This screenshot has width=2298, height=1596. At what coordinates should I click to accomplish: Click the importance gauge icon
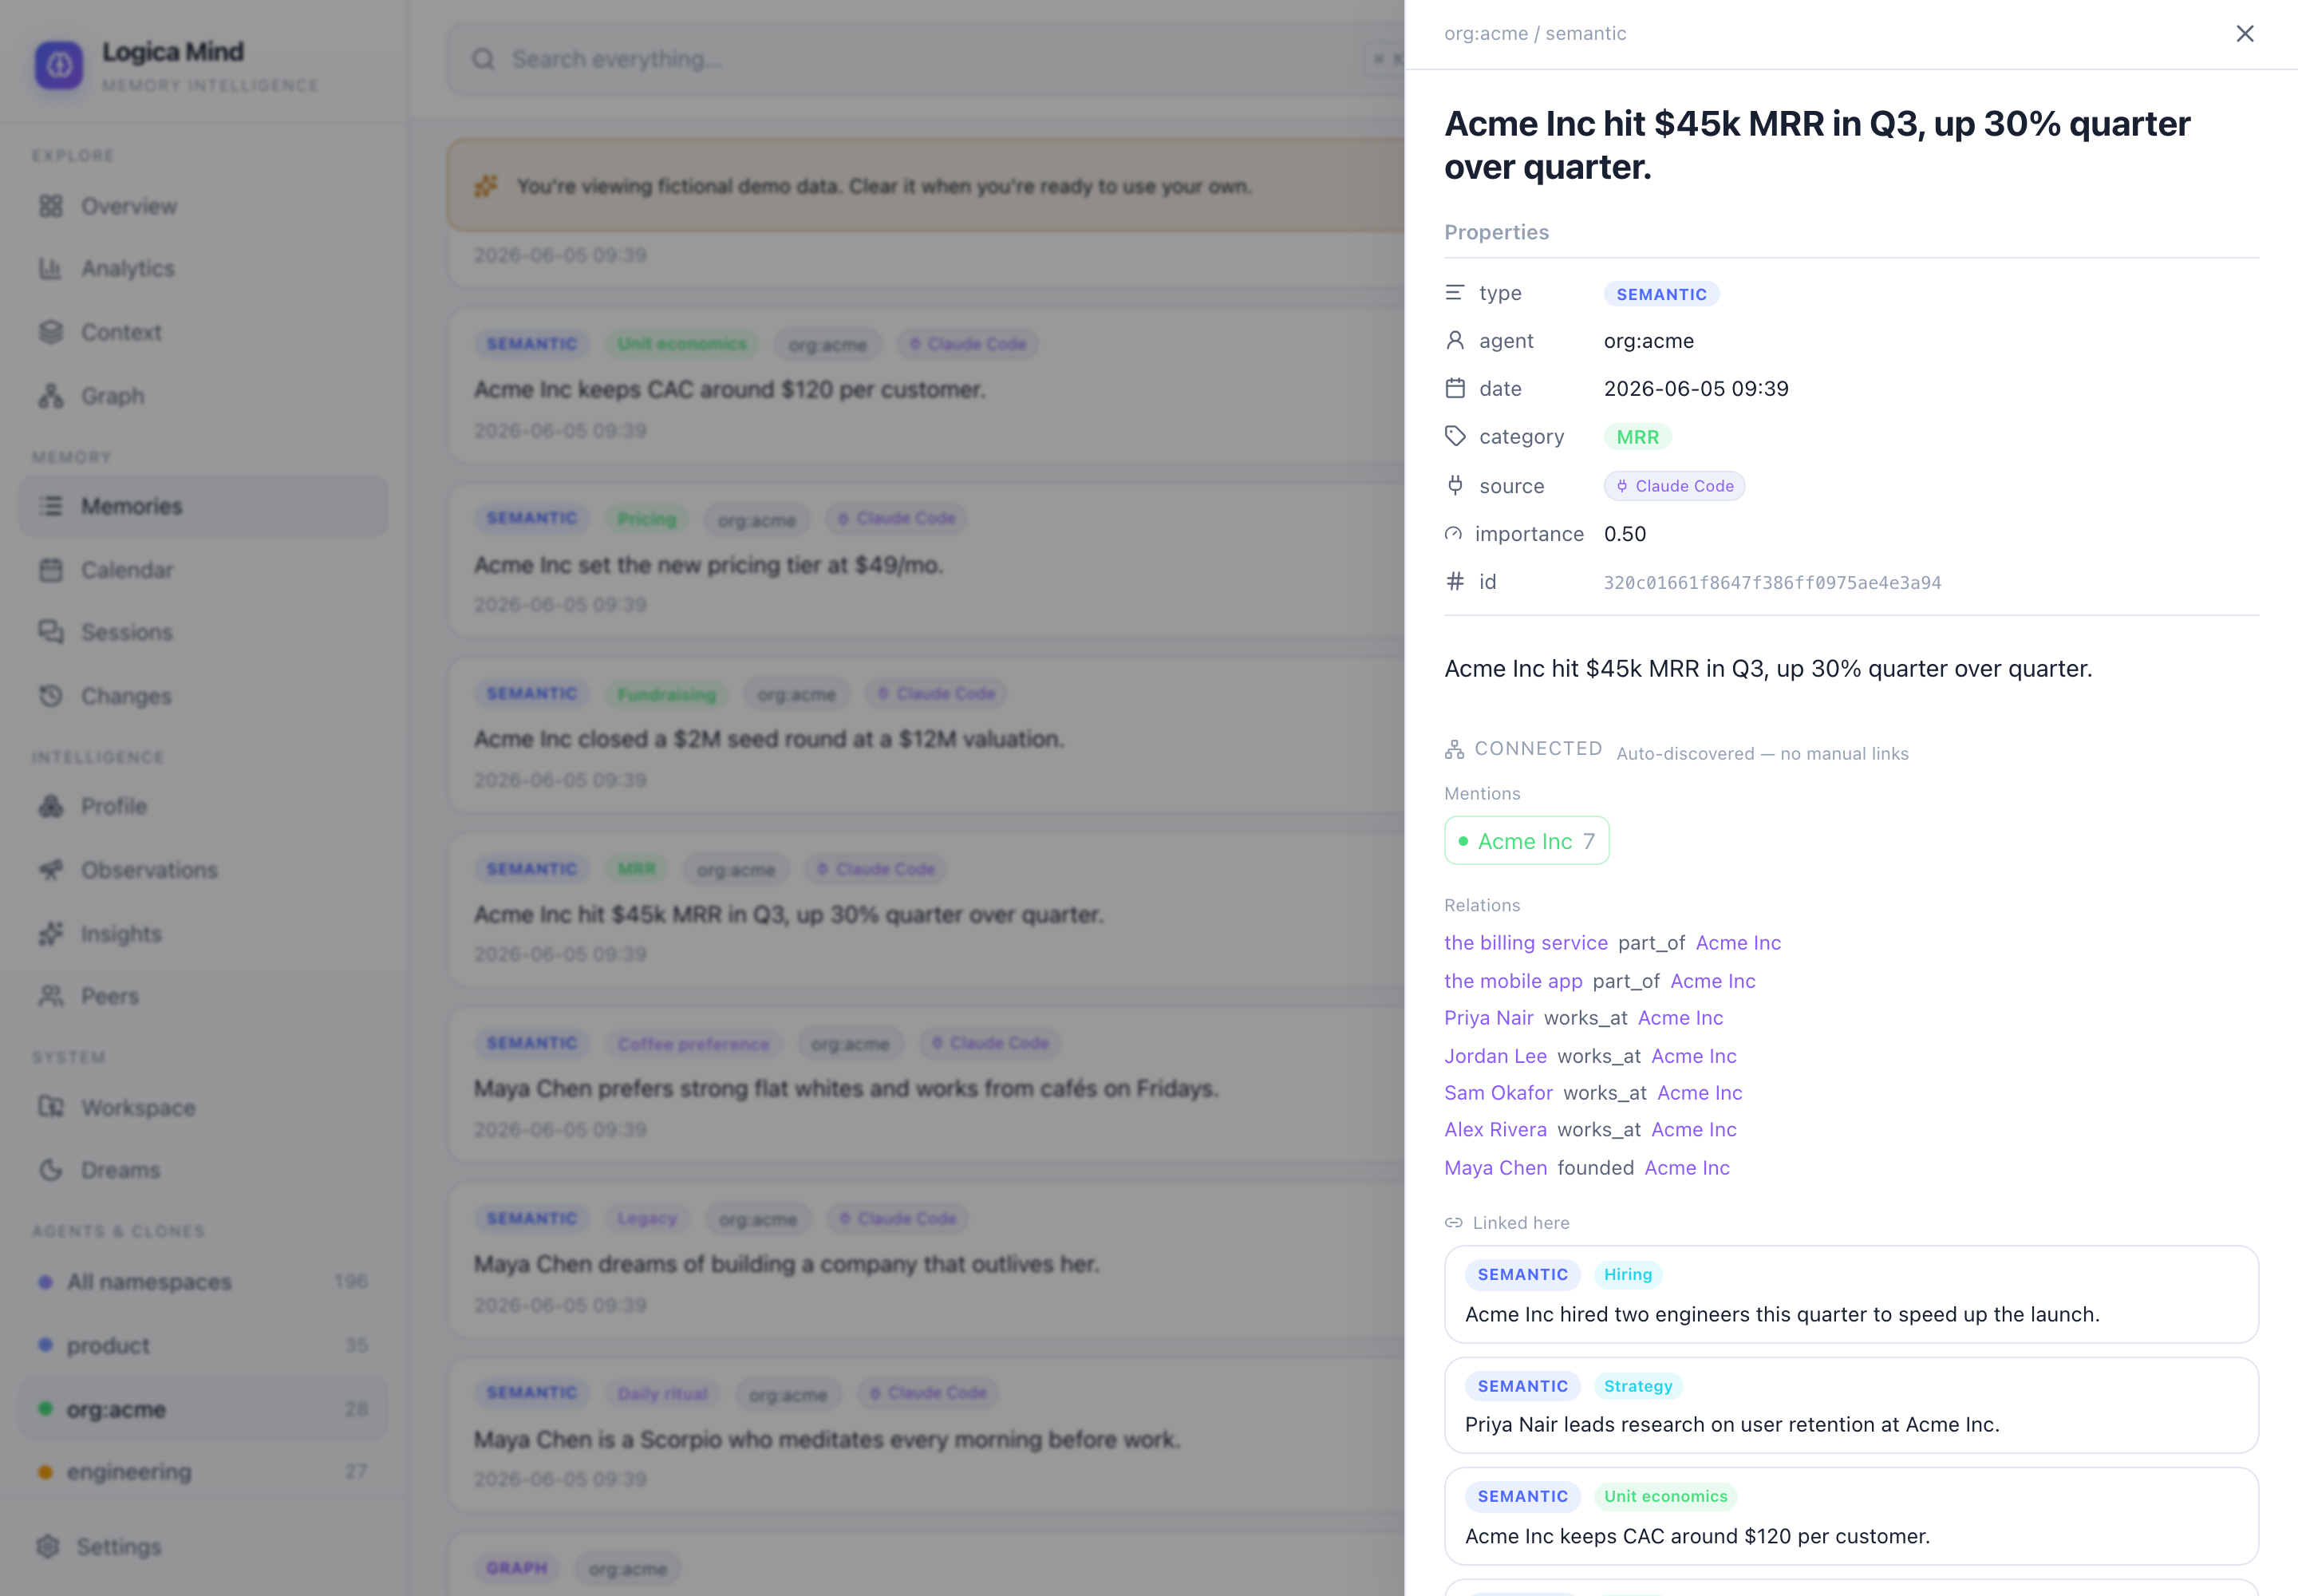tap(1453, 534)
